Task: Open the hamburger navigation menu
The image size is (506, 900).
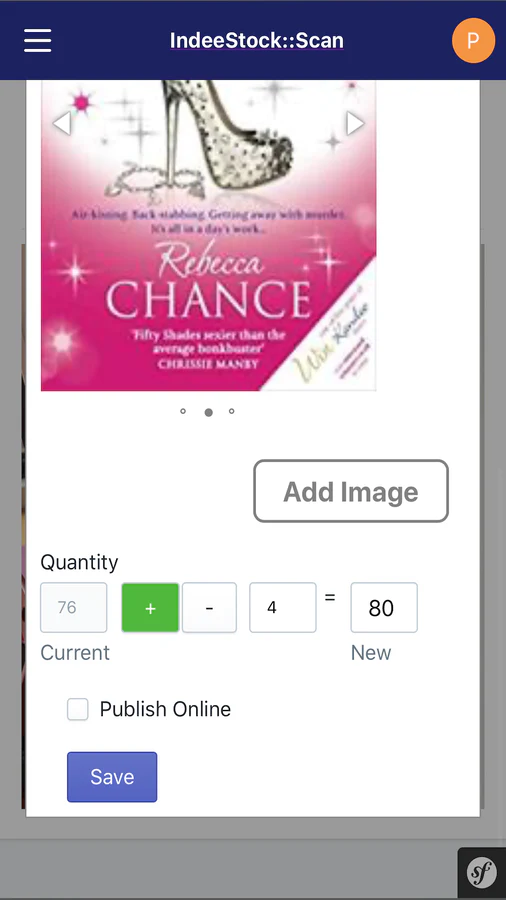Action: coord(37,40)
